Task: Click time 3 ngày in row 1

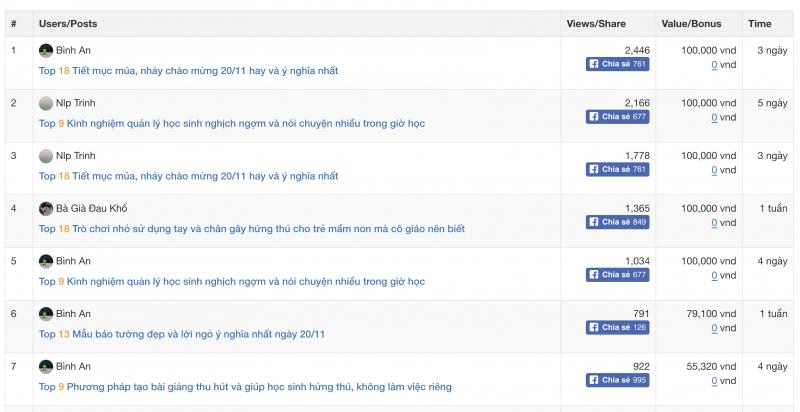Action: coord(772,50)
